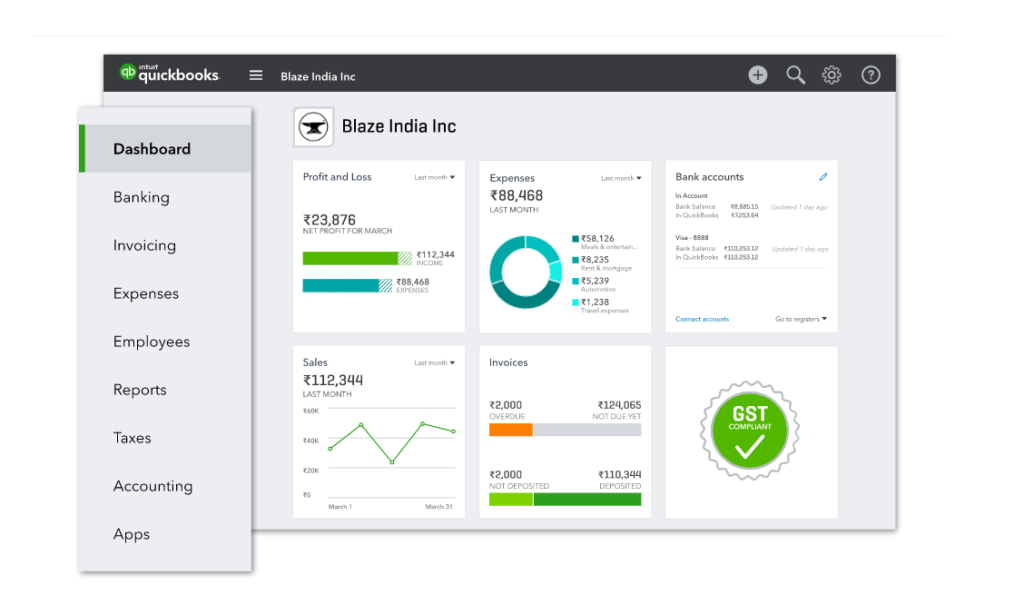Open the Apps sidebar item
This screenshot has height=615, width=1024.
(x=131, y=534)
